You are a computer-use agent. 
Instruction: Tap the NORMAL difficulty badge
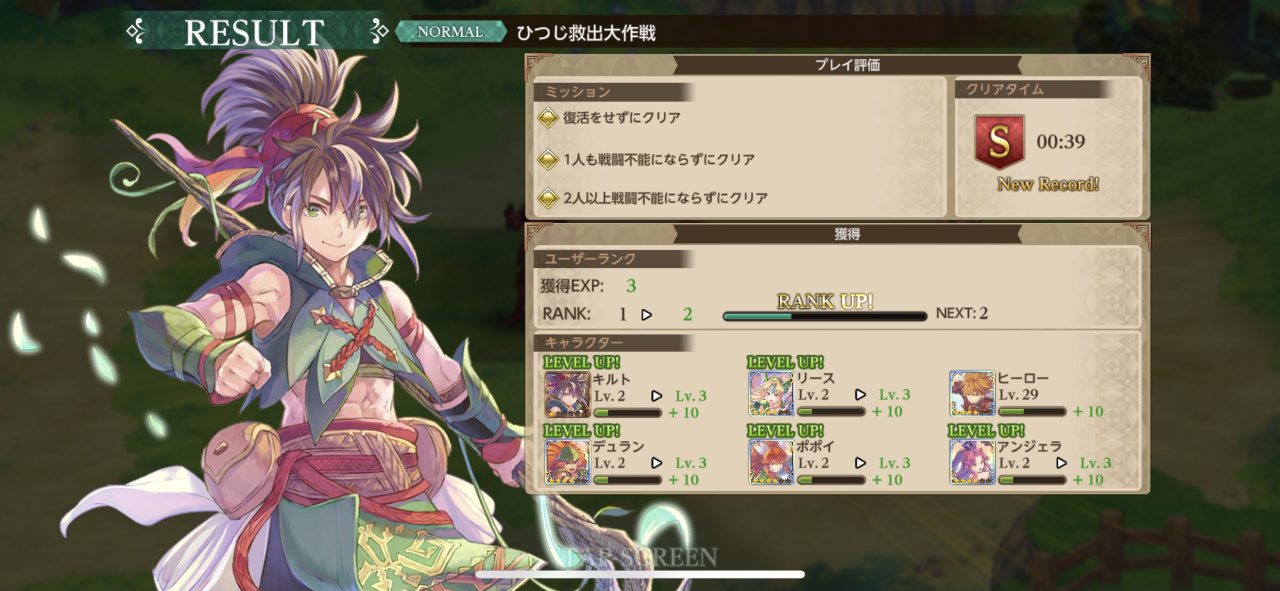click(x=450, y=32)
